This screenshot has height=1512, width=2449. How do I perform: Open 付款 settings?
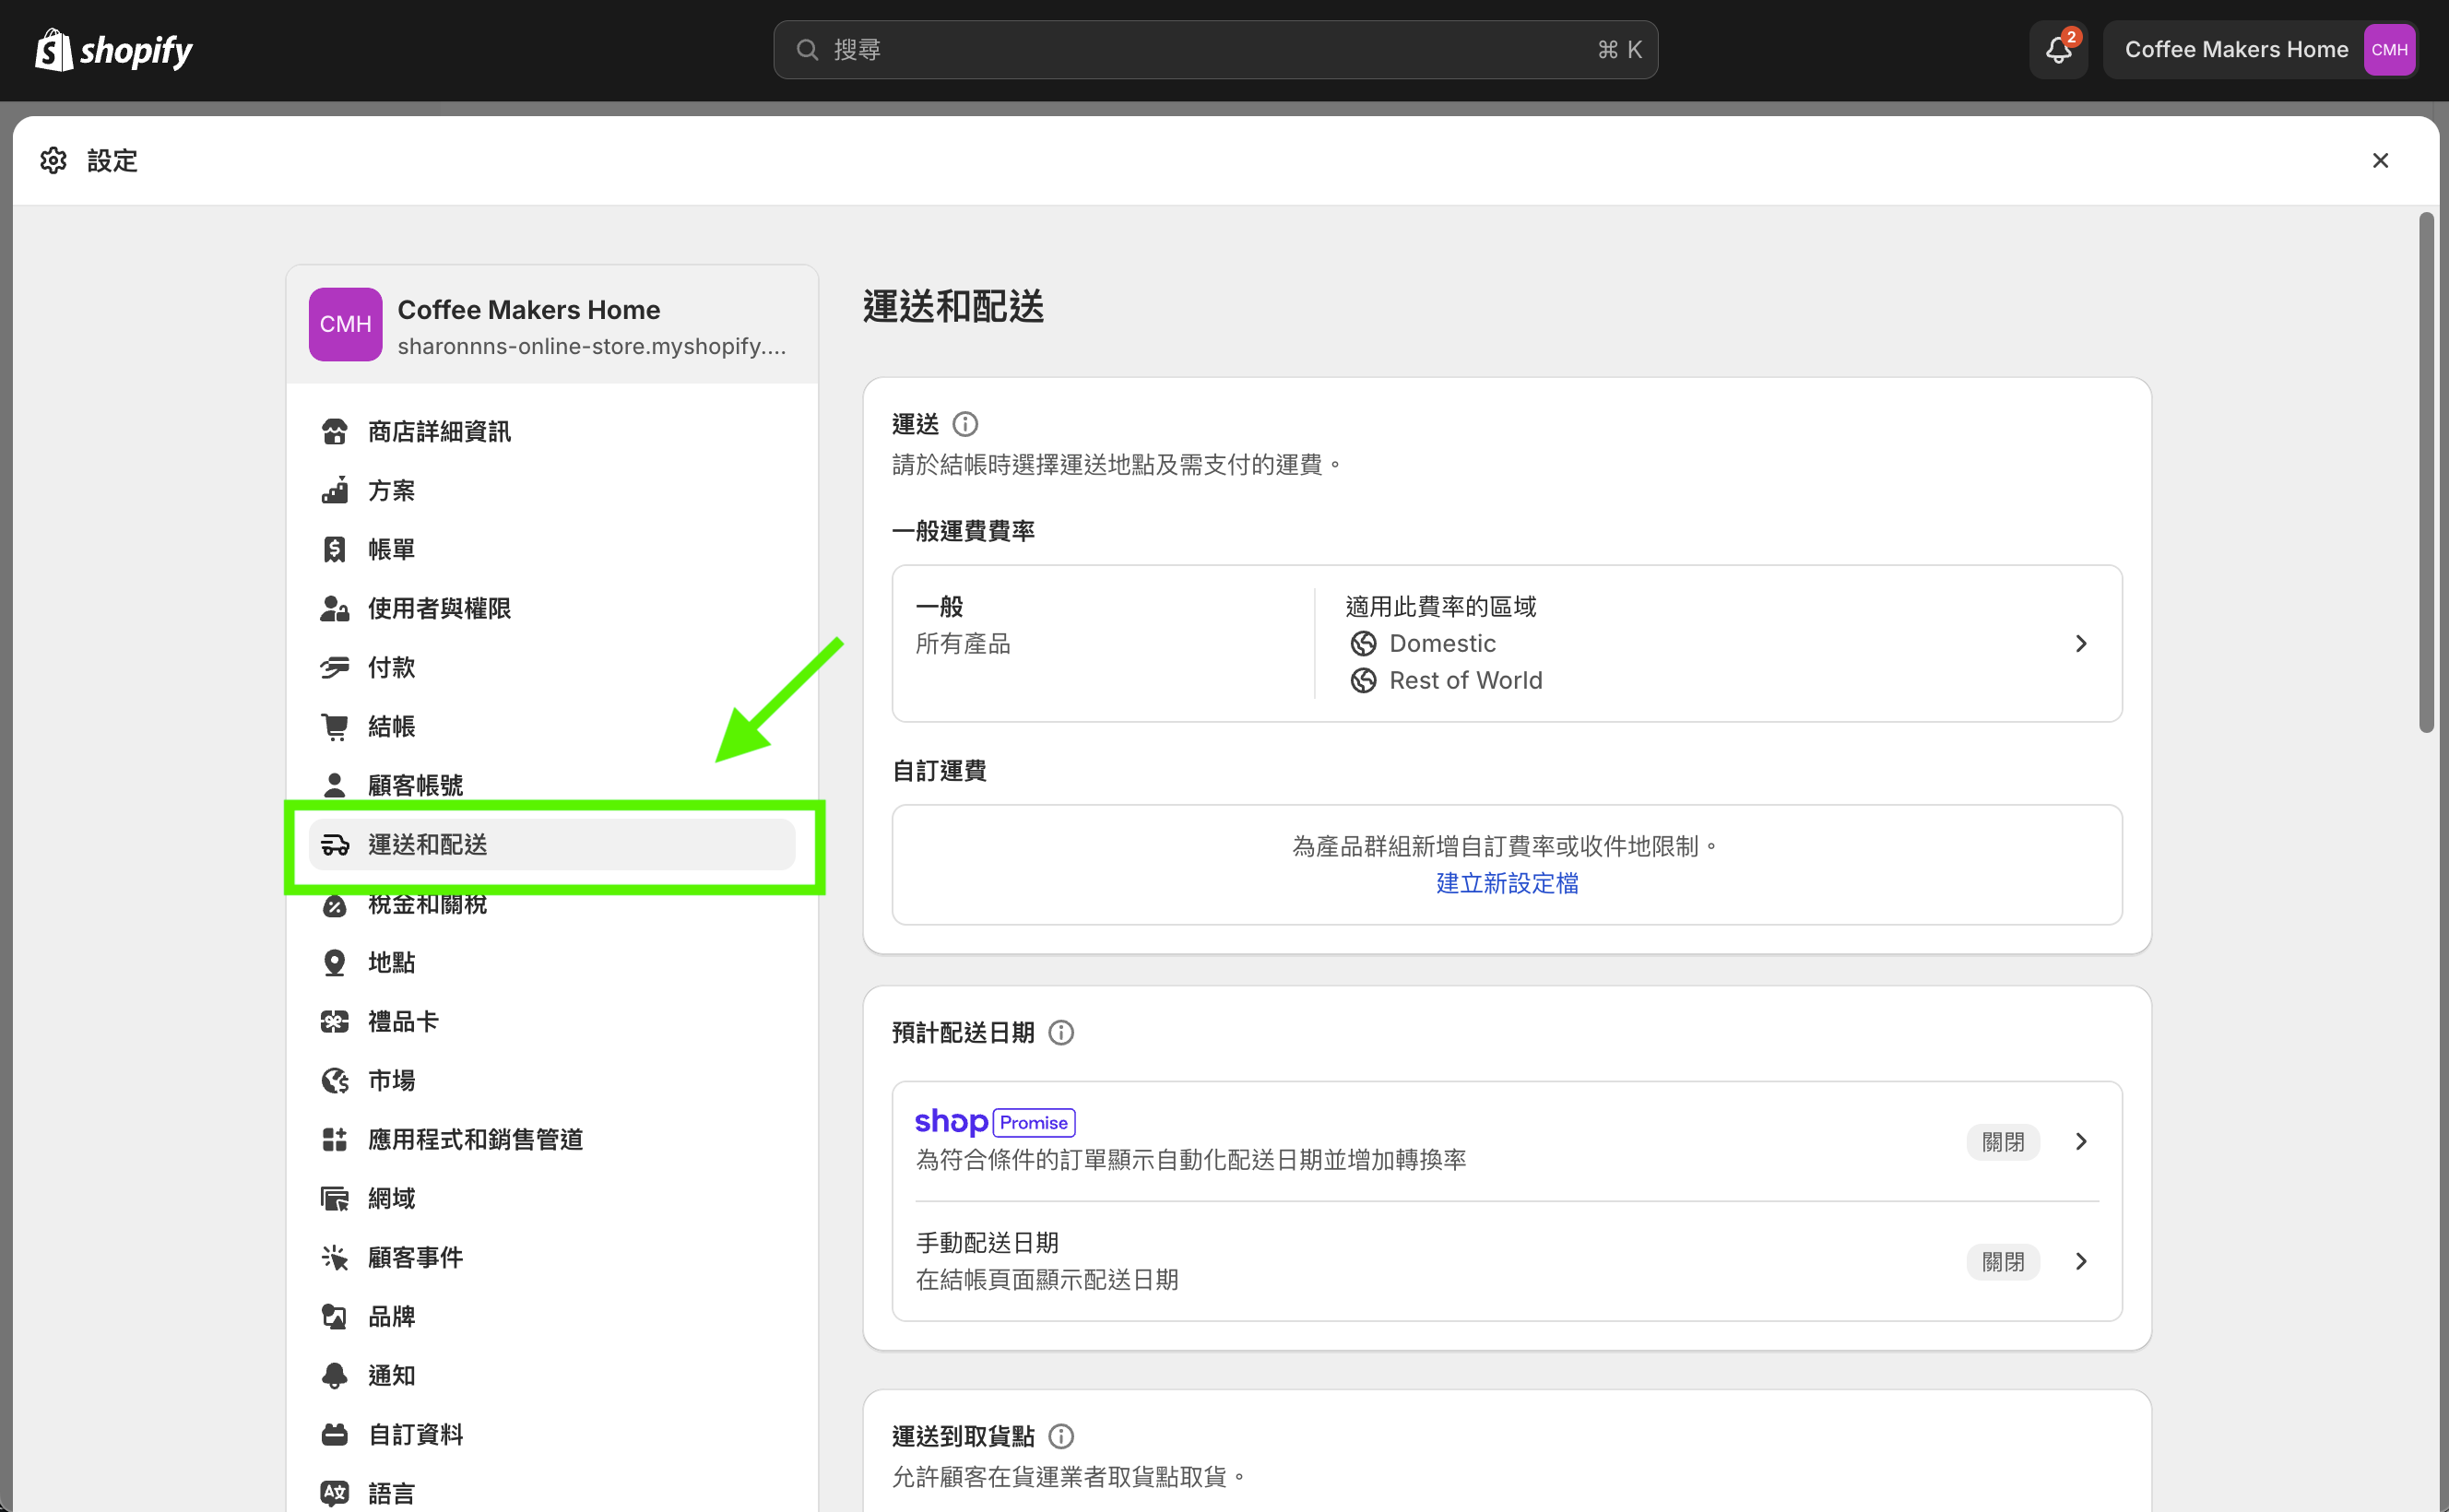point(552,668)
